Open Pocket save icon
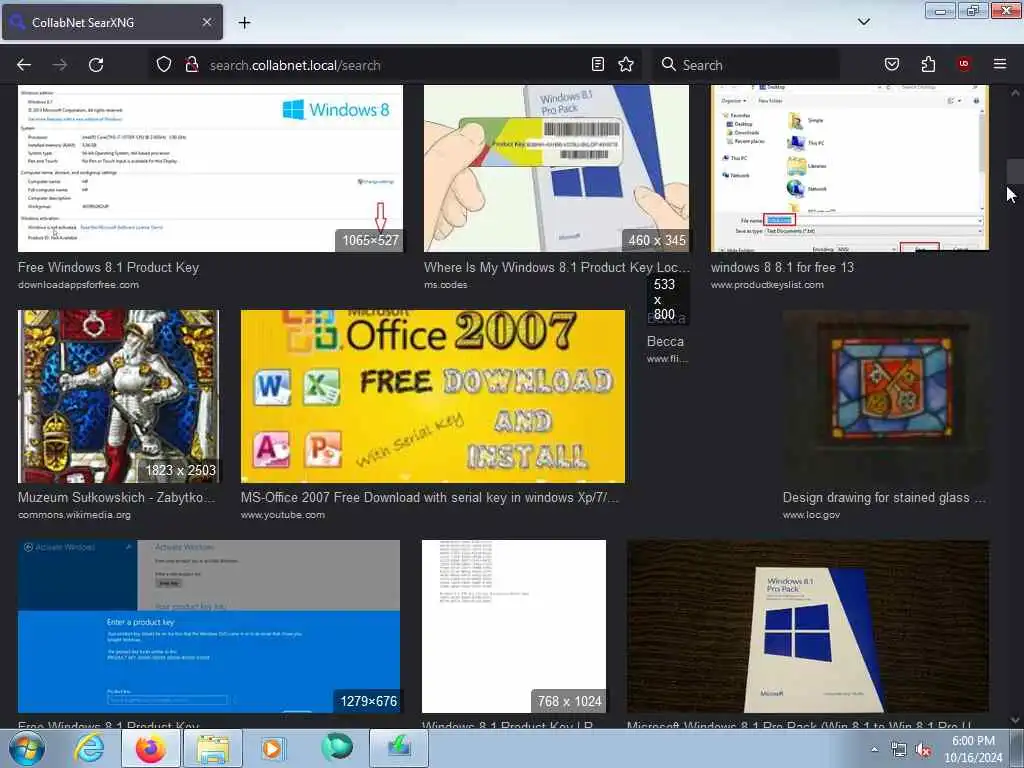This screenshot has width=1024, height=768. click(891, 64)
